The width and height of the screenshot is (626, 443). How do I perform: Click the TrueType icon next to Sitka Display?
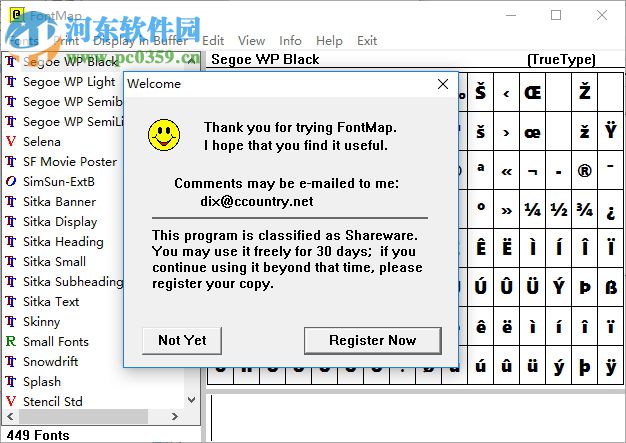tap(11, 222)
